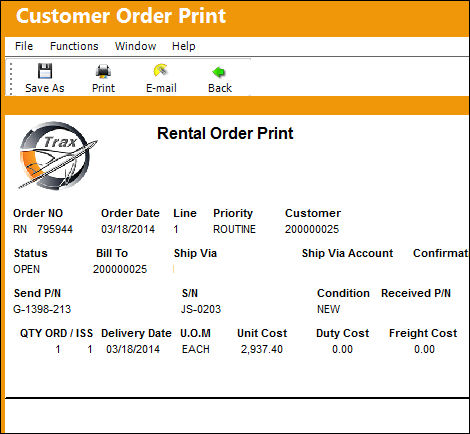Click the E-mail icon in the toolbar
470x434 pixels.
[x=161, y=70]
